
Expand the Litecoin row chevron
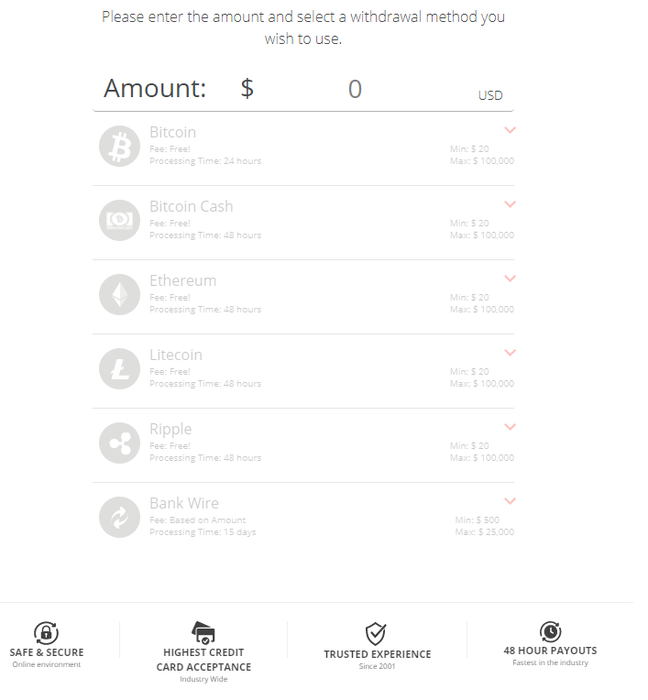point(510,352)
